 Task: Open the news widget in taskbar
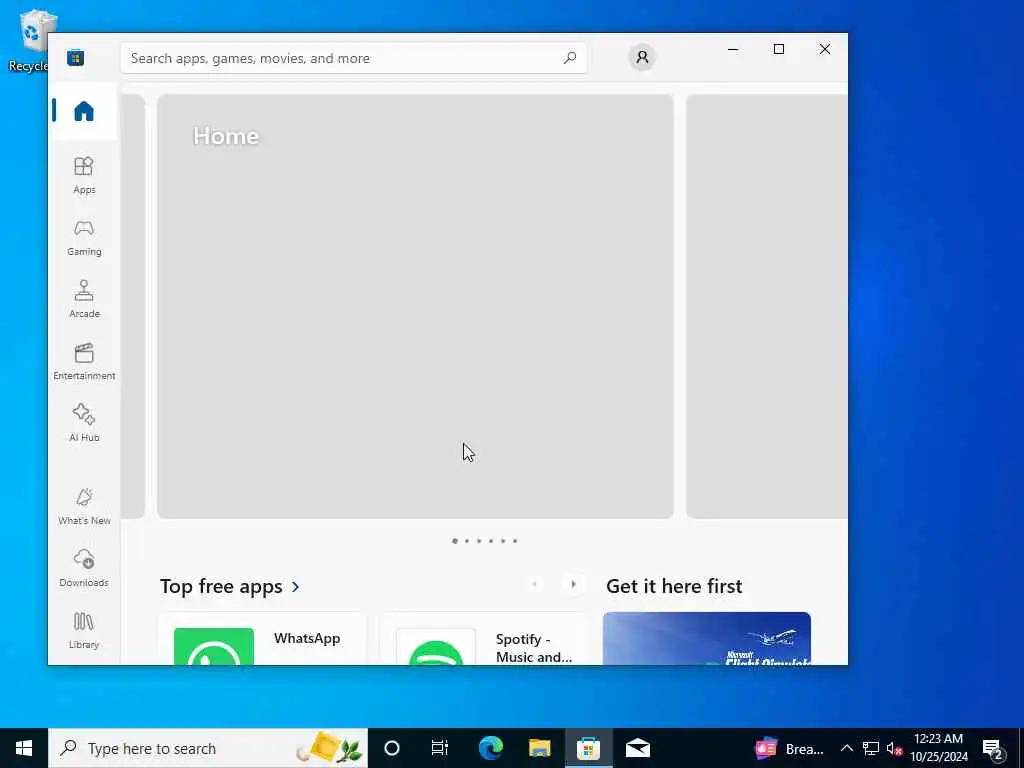[790, 748]
